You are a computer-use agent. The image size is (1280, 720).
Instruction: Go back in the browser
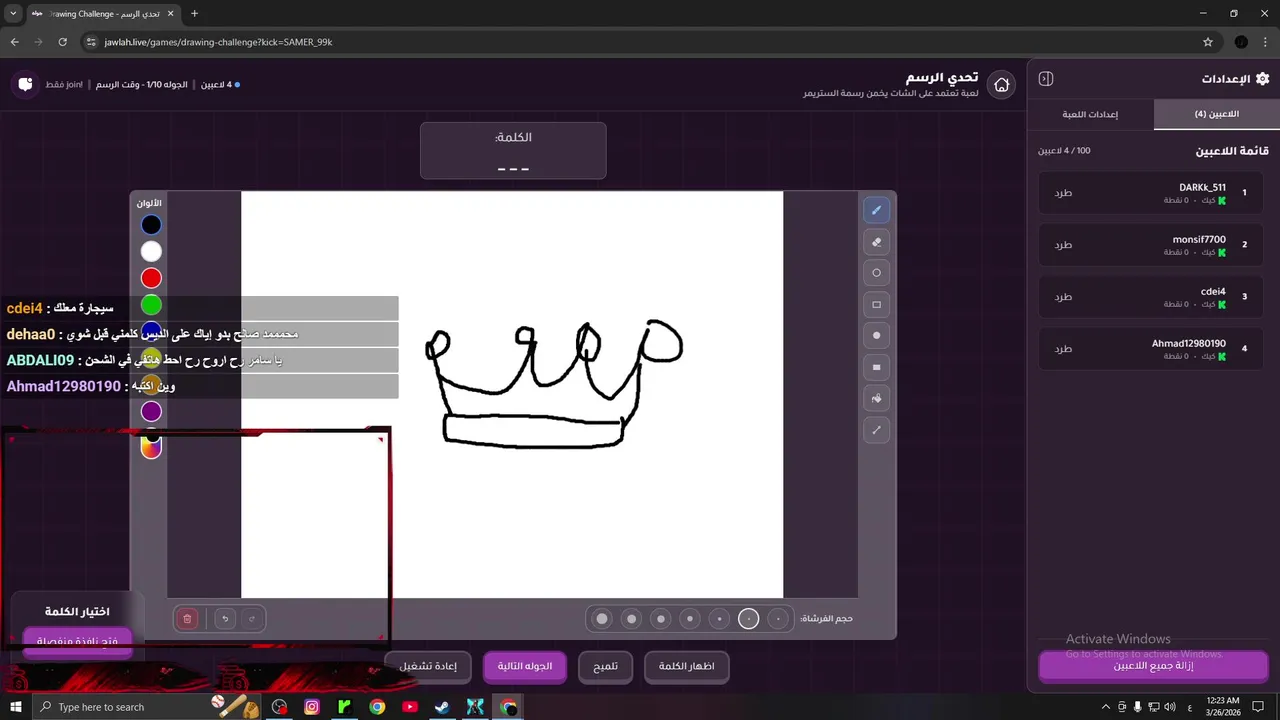14,42
